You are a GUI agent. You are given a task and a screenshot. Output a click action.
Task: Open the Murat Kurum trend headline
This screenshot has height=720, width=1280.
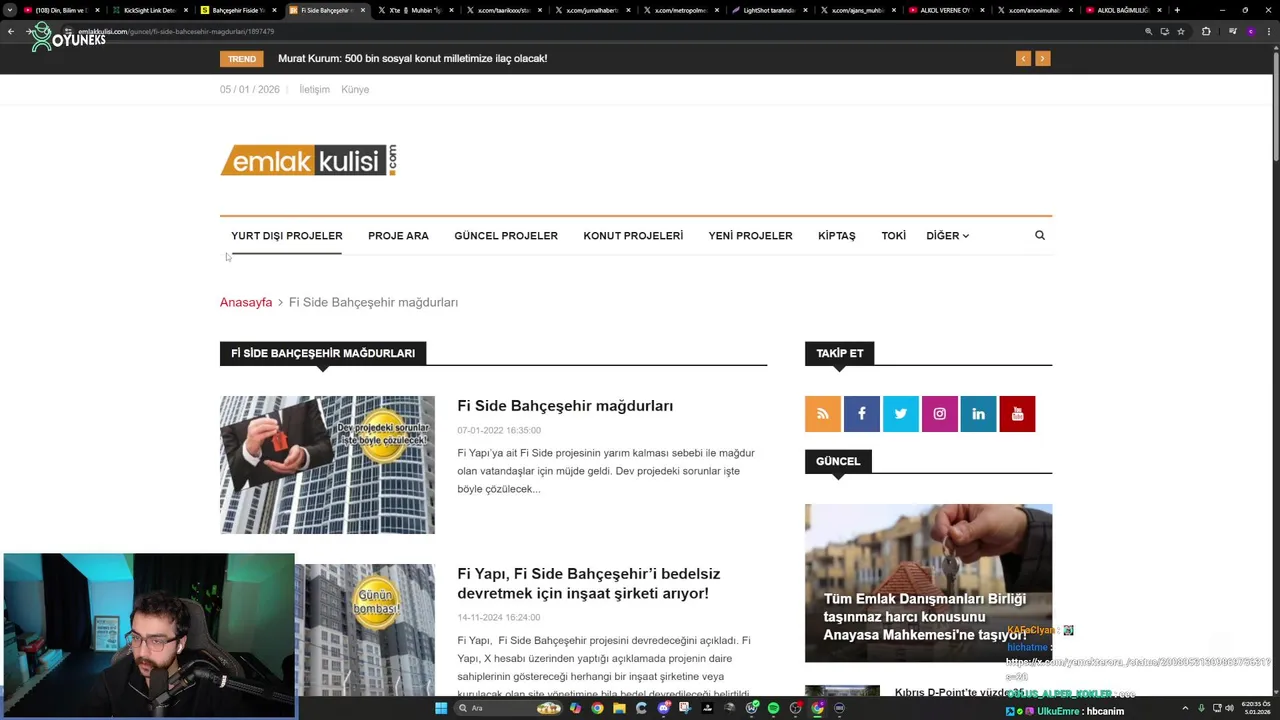pos(412,59)
